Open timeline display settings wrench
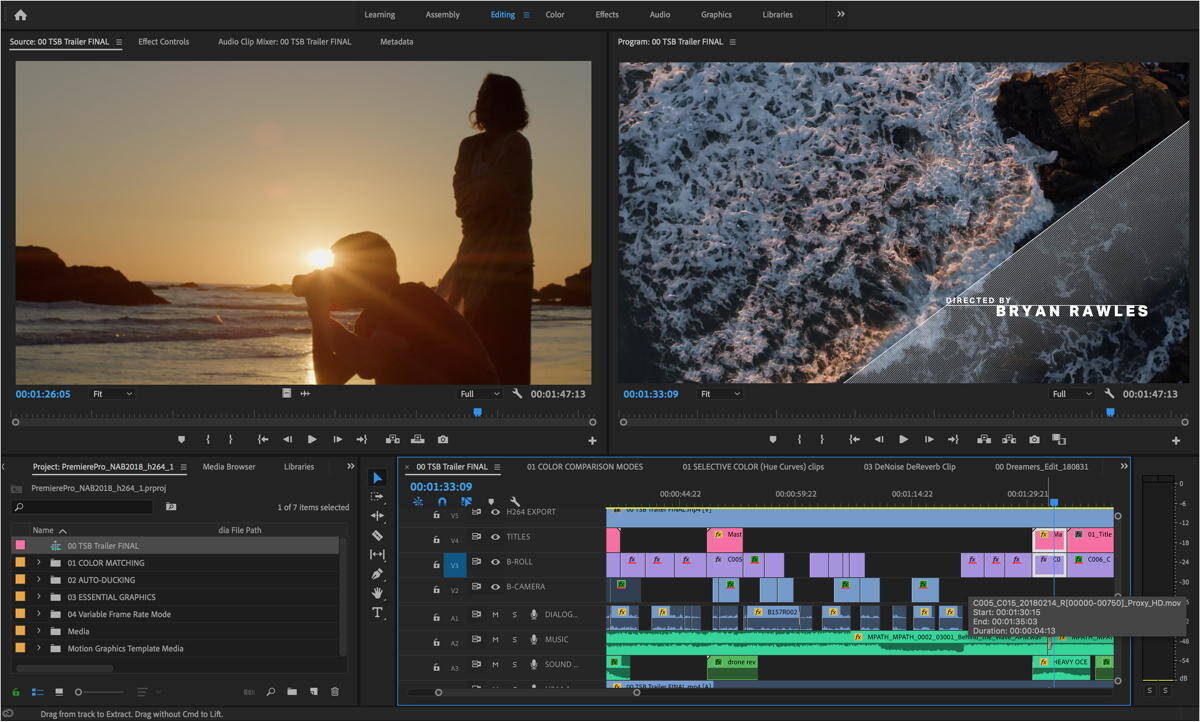This screenshot has height=722, width=1200. [515, 502]
